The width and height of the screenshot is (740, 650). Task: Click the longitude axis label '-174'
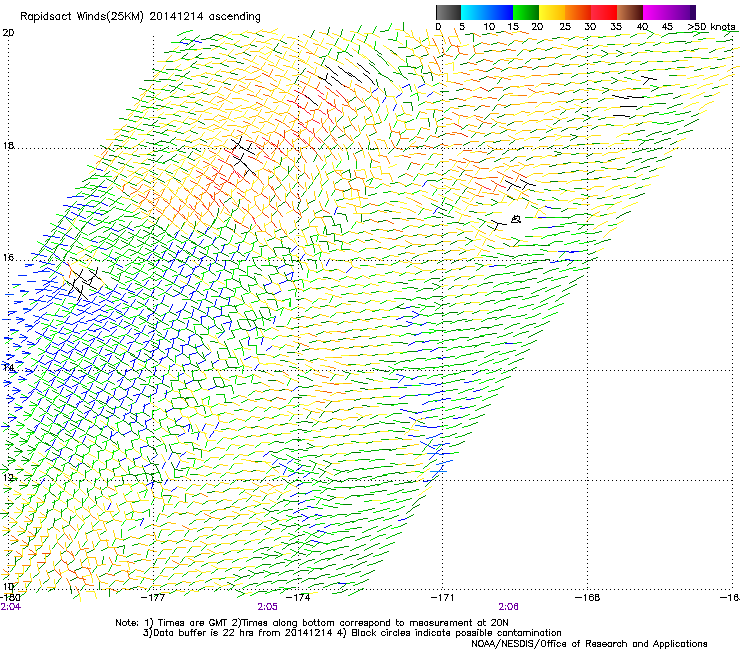point(298,598)
